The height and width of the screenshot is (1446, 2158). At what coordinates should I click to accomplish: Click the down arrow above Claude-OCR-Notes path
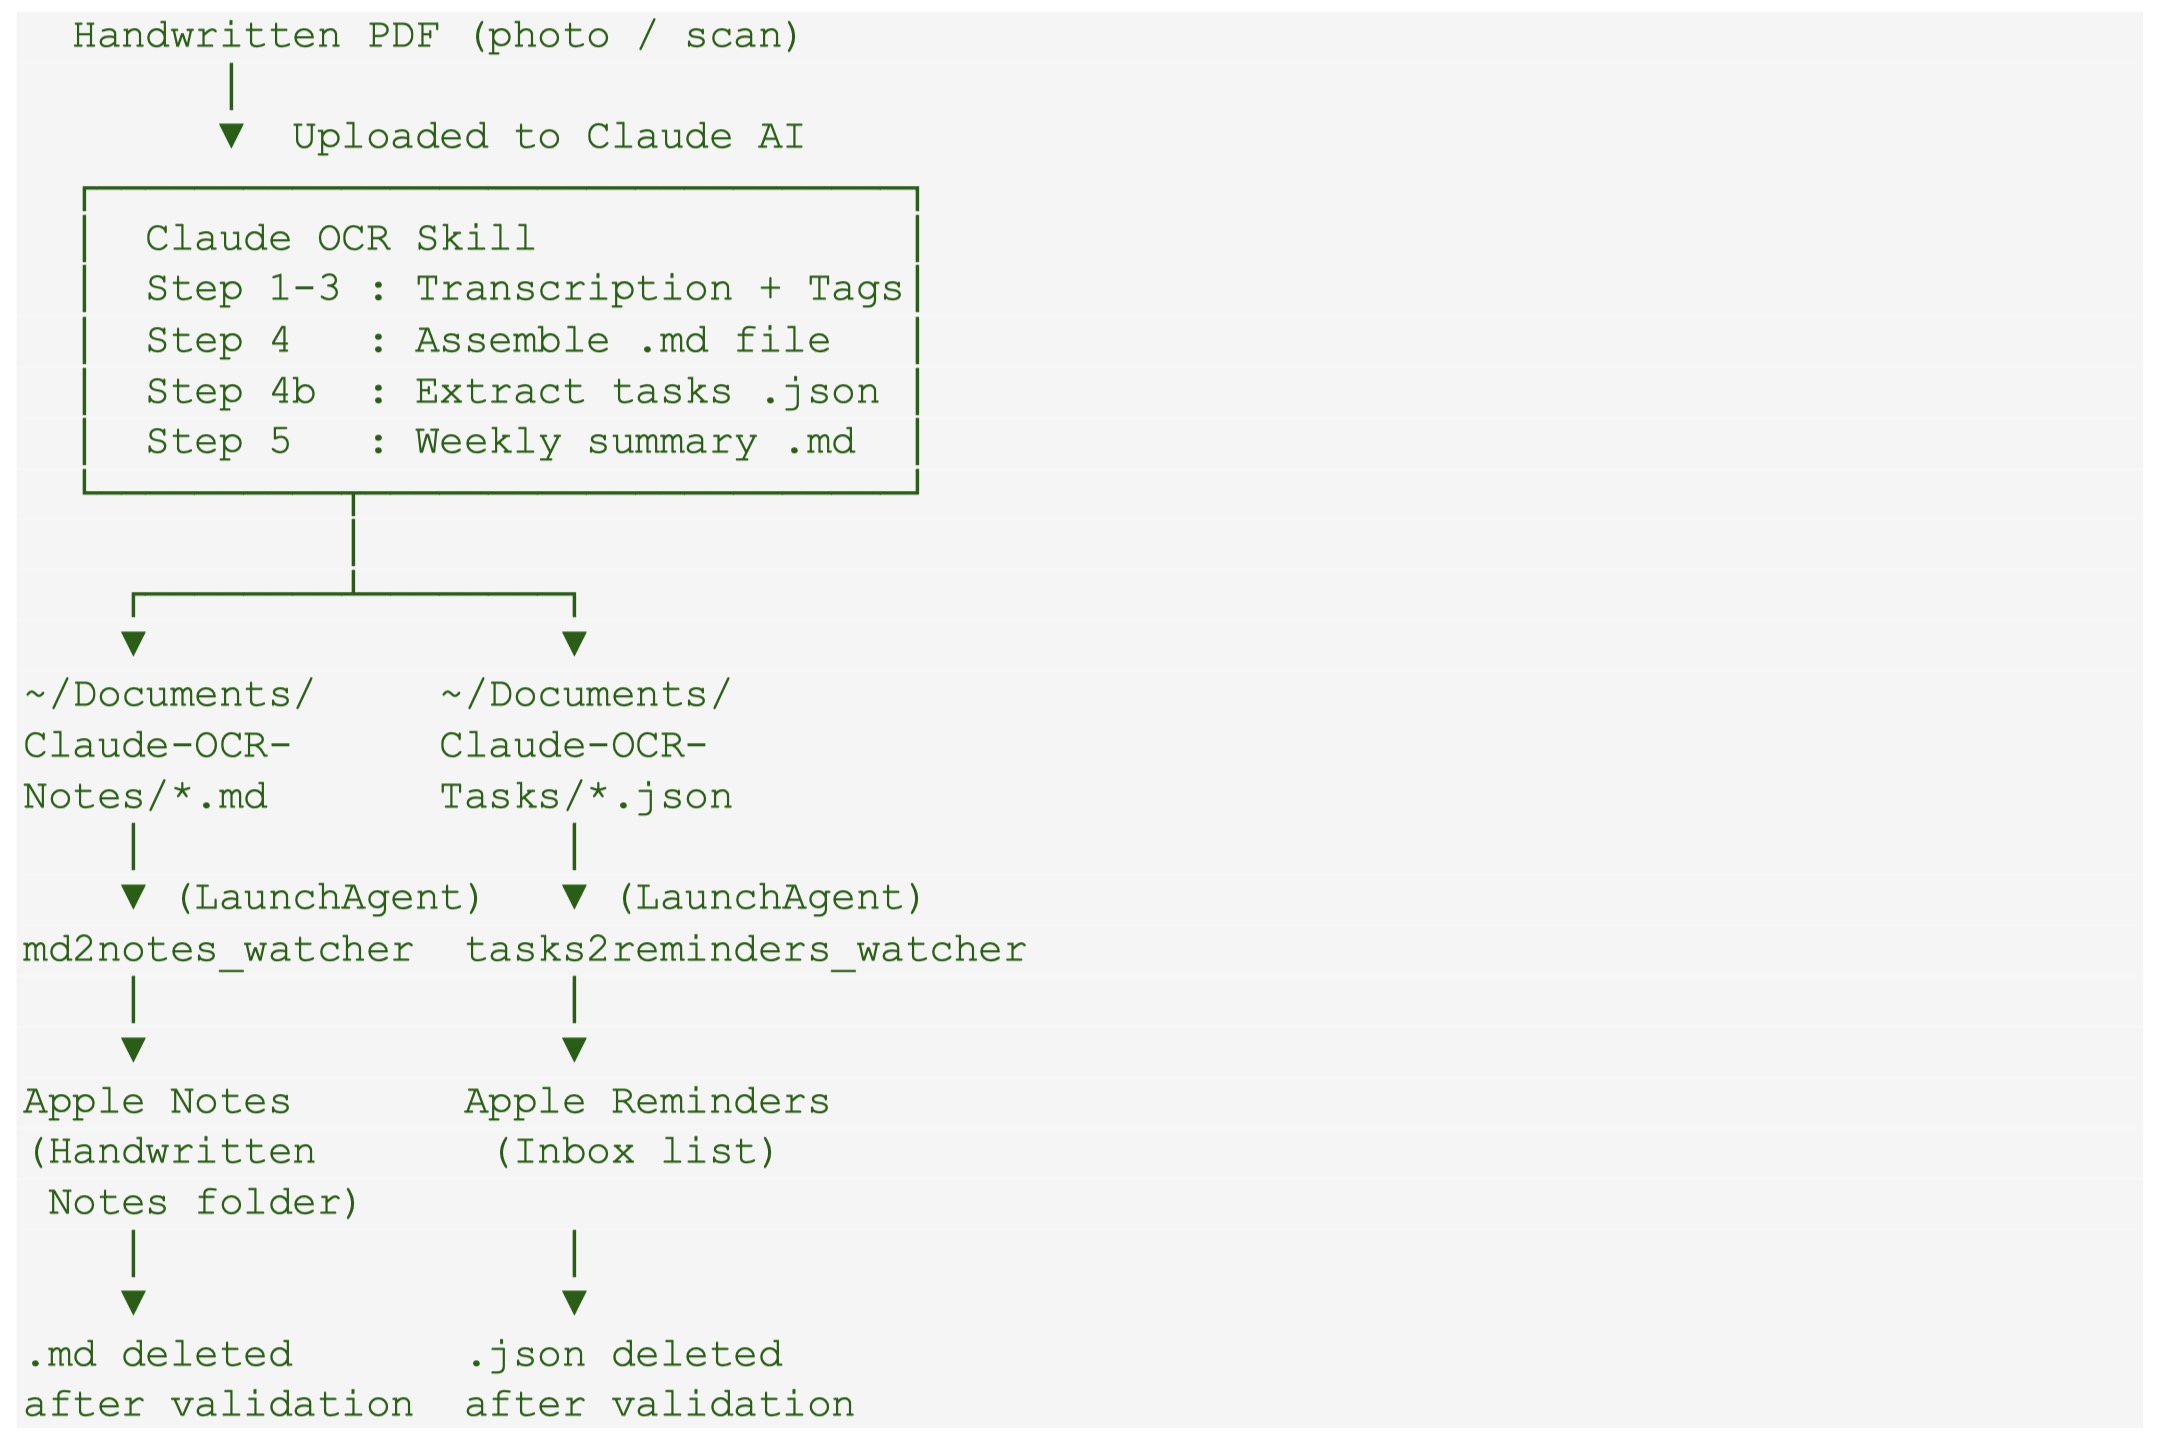click(133, 643)
